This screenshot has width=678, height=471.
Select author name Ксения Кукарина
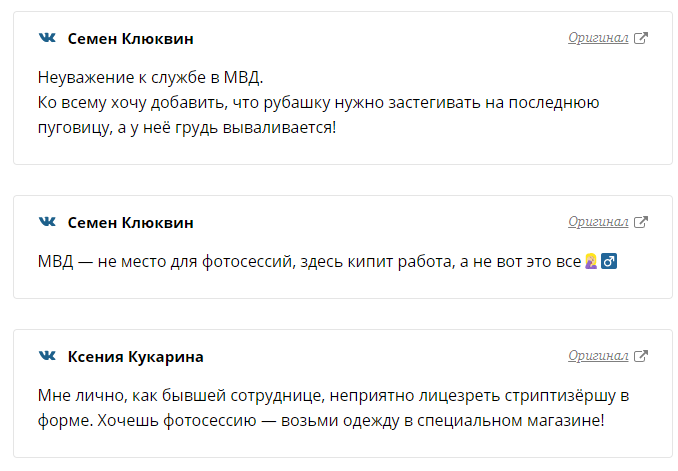pos(135,357)
